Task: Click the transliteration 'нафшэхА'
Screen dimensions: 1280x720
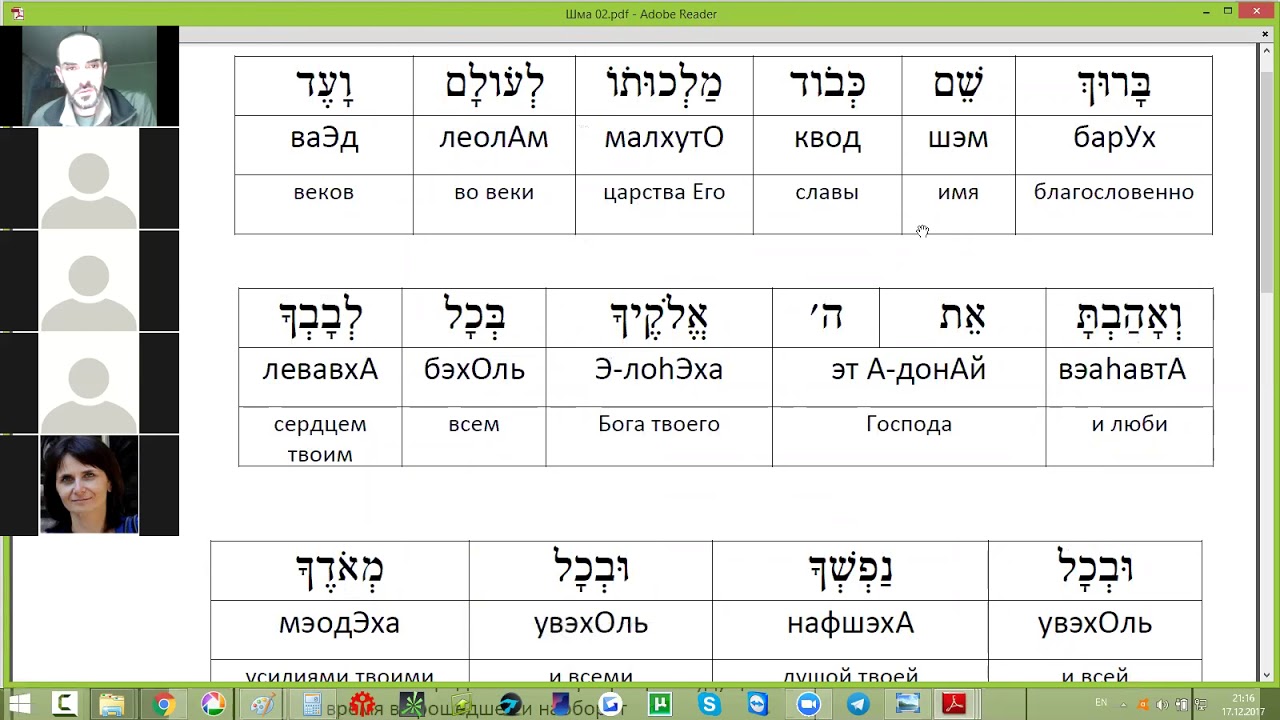Action: pyautogui.click(x=850, y=623)
